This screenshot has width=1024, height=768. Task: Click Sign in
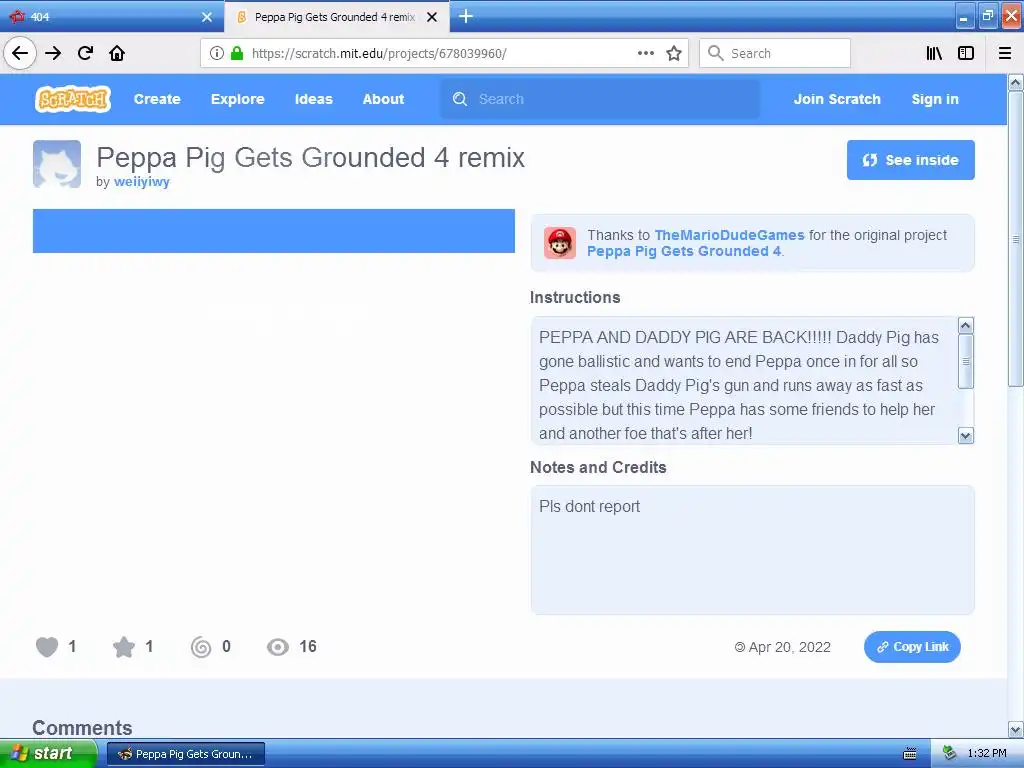coord(935,99)
